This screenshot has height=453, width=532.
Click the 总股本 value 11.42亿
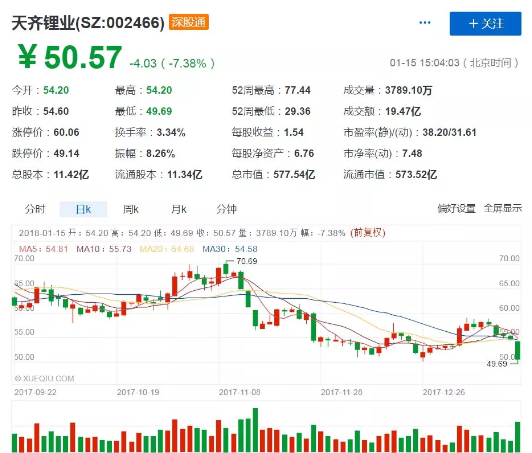tap(71, 174)
